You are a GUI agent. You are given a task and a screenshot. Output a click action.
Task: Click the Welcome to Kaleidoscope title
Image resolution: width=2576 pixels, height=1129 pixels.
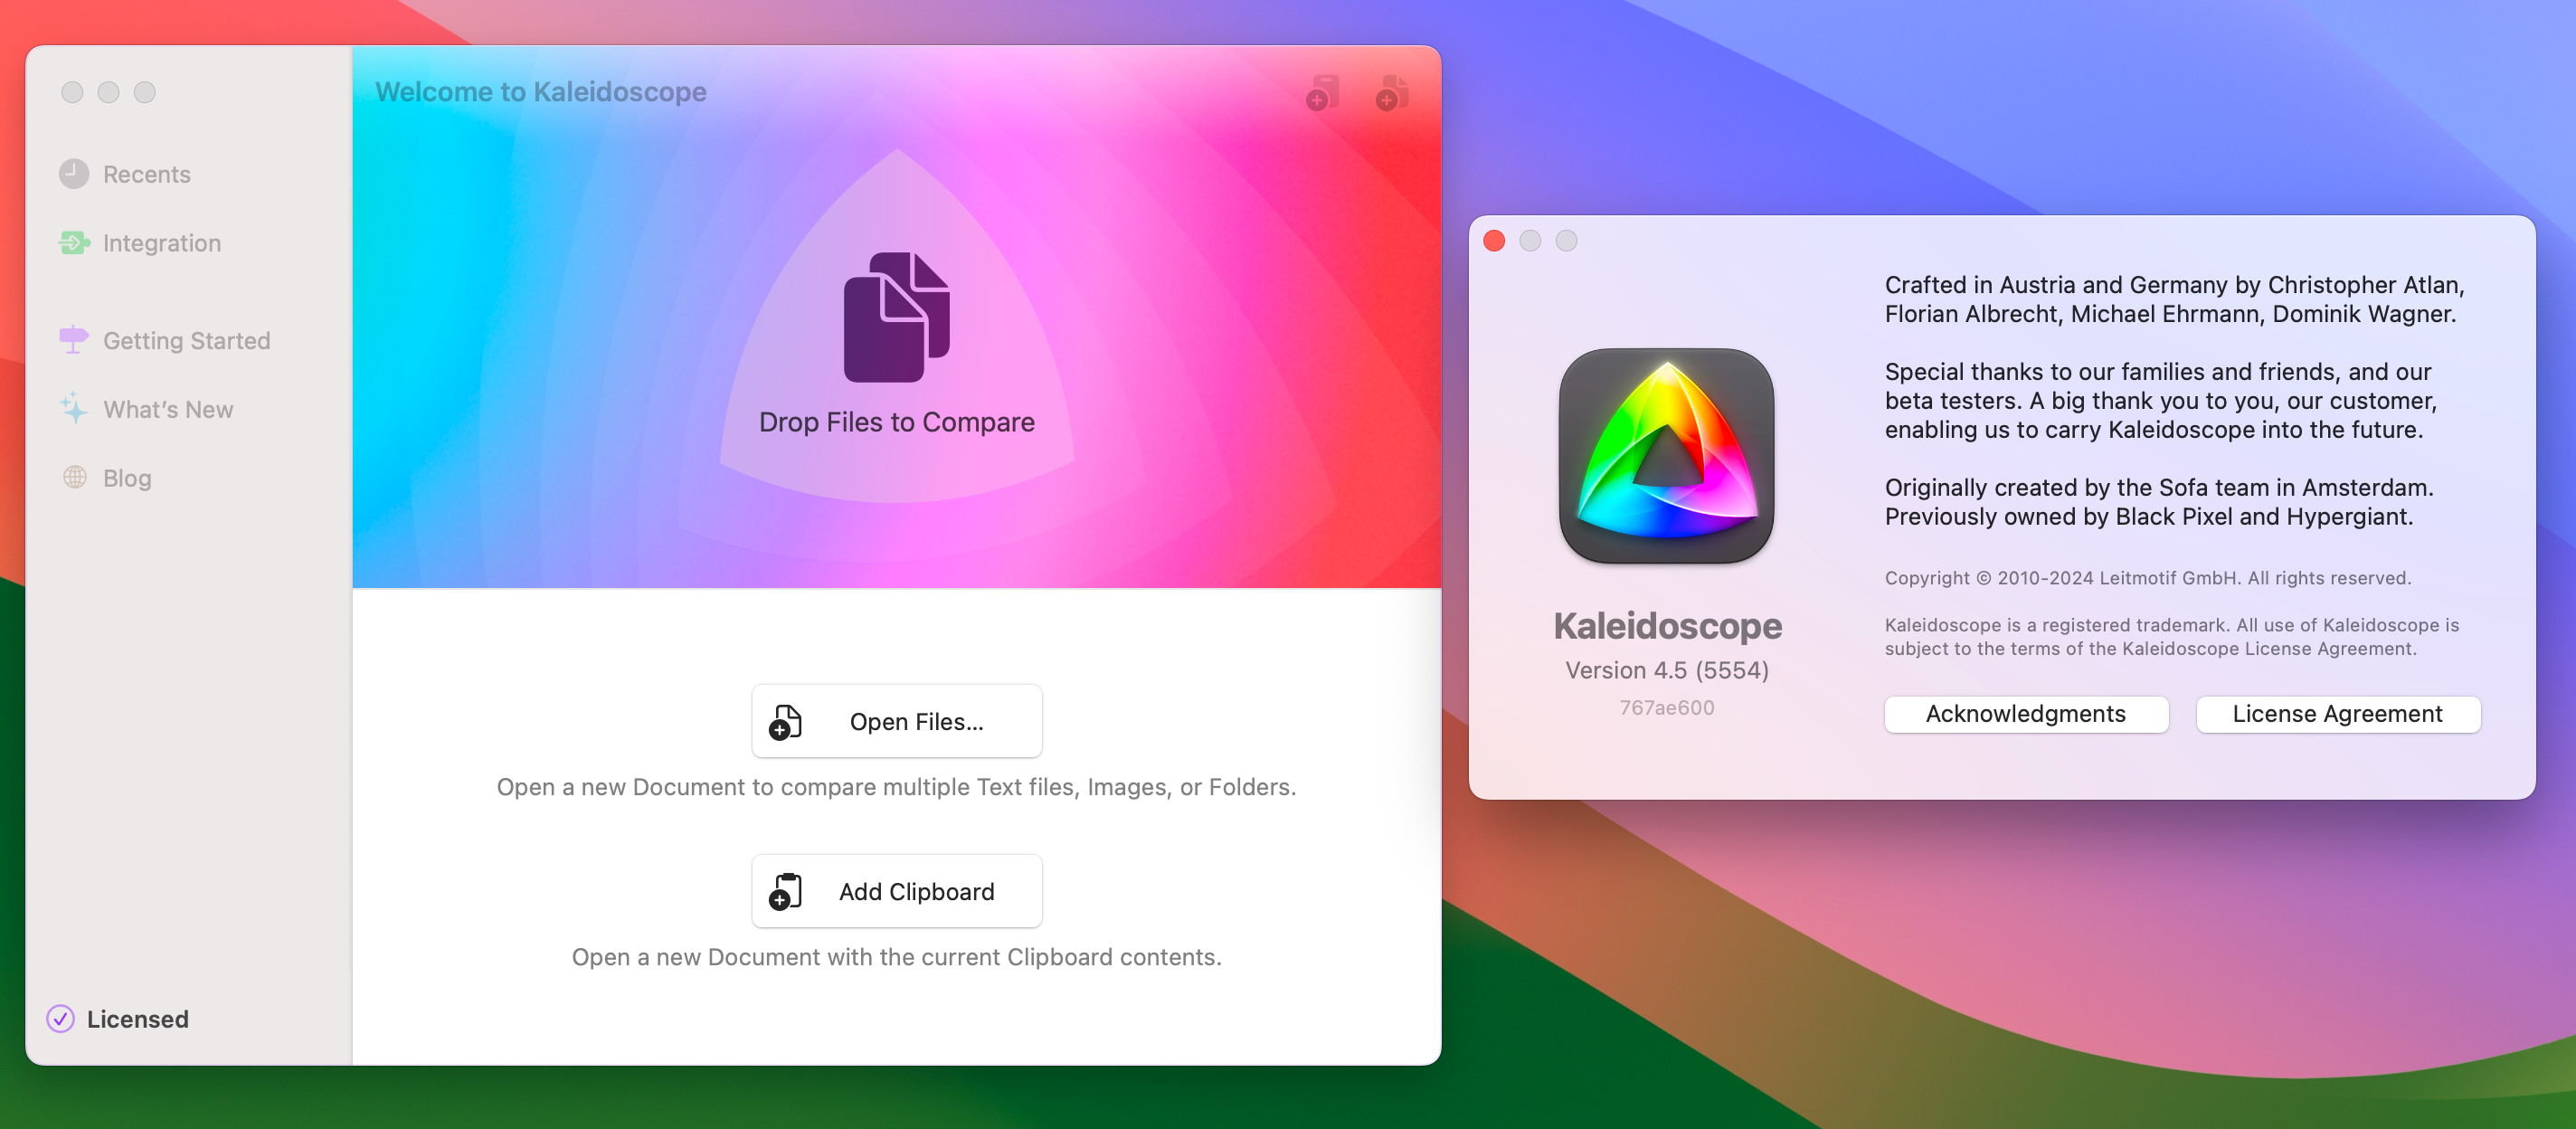coord(541,92)
